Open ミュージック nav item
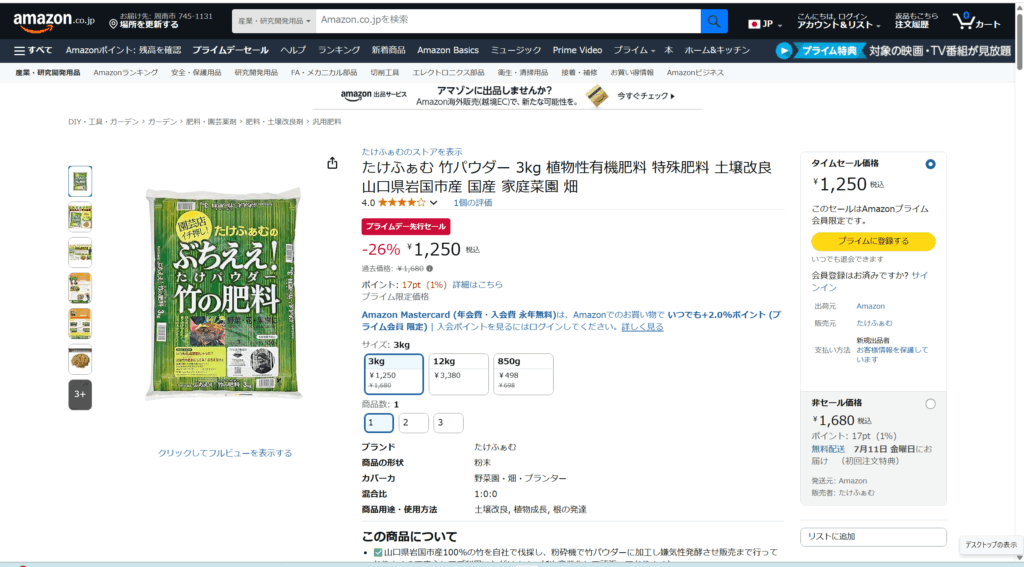 [x=516, y=50]
